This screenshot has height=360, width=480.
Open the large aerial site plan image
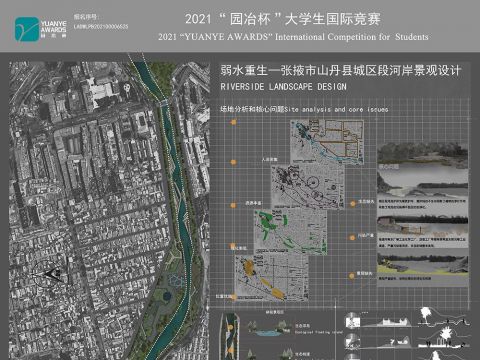[x=109, y=210]
